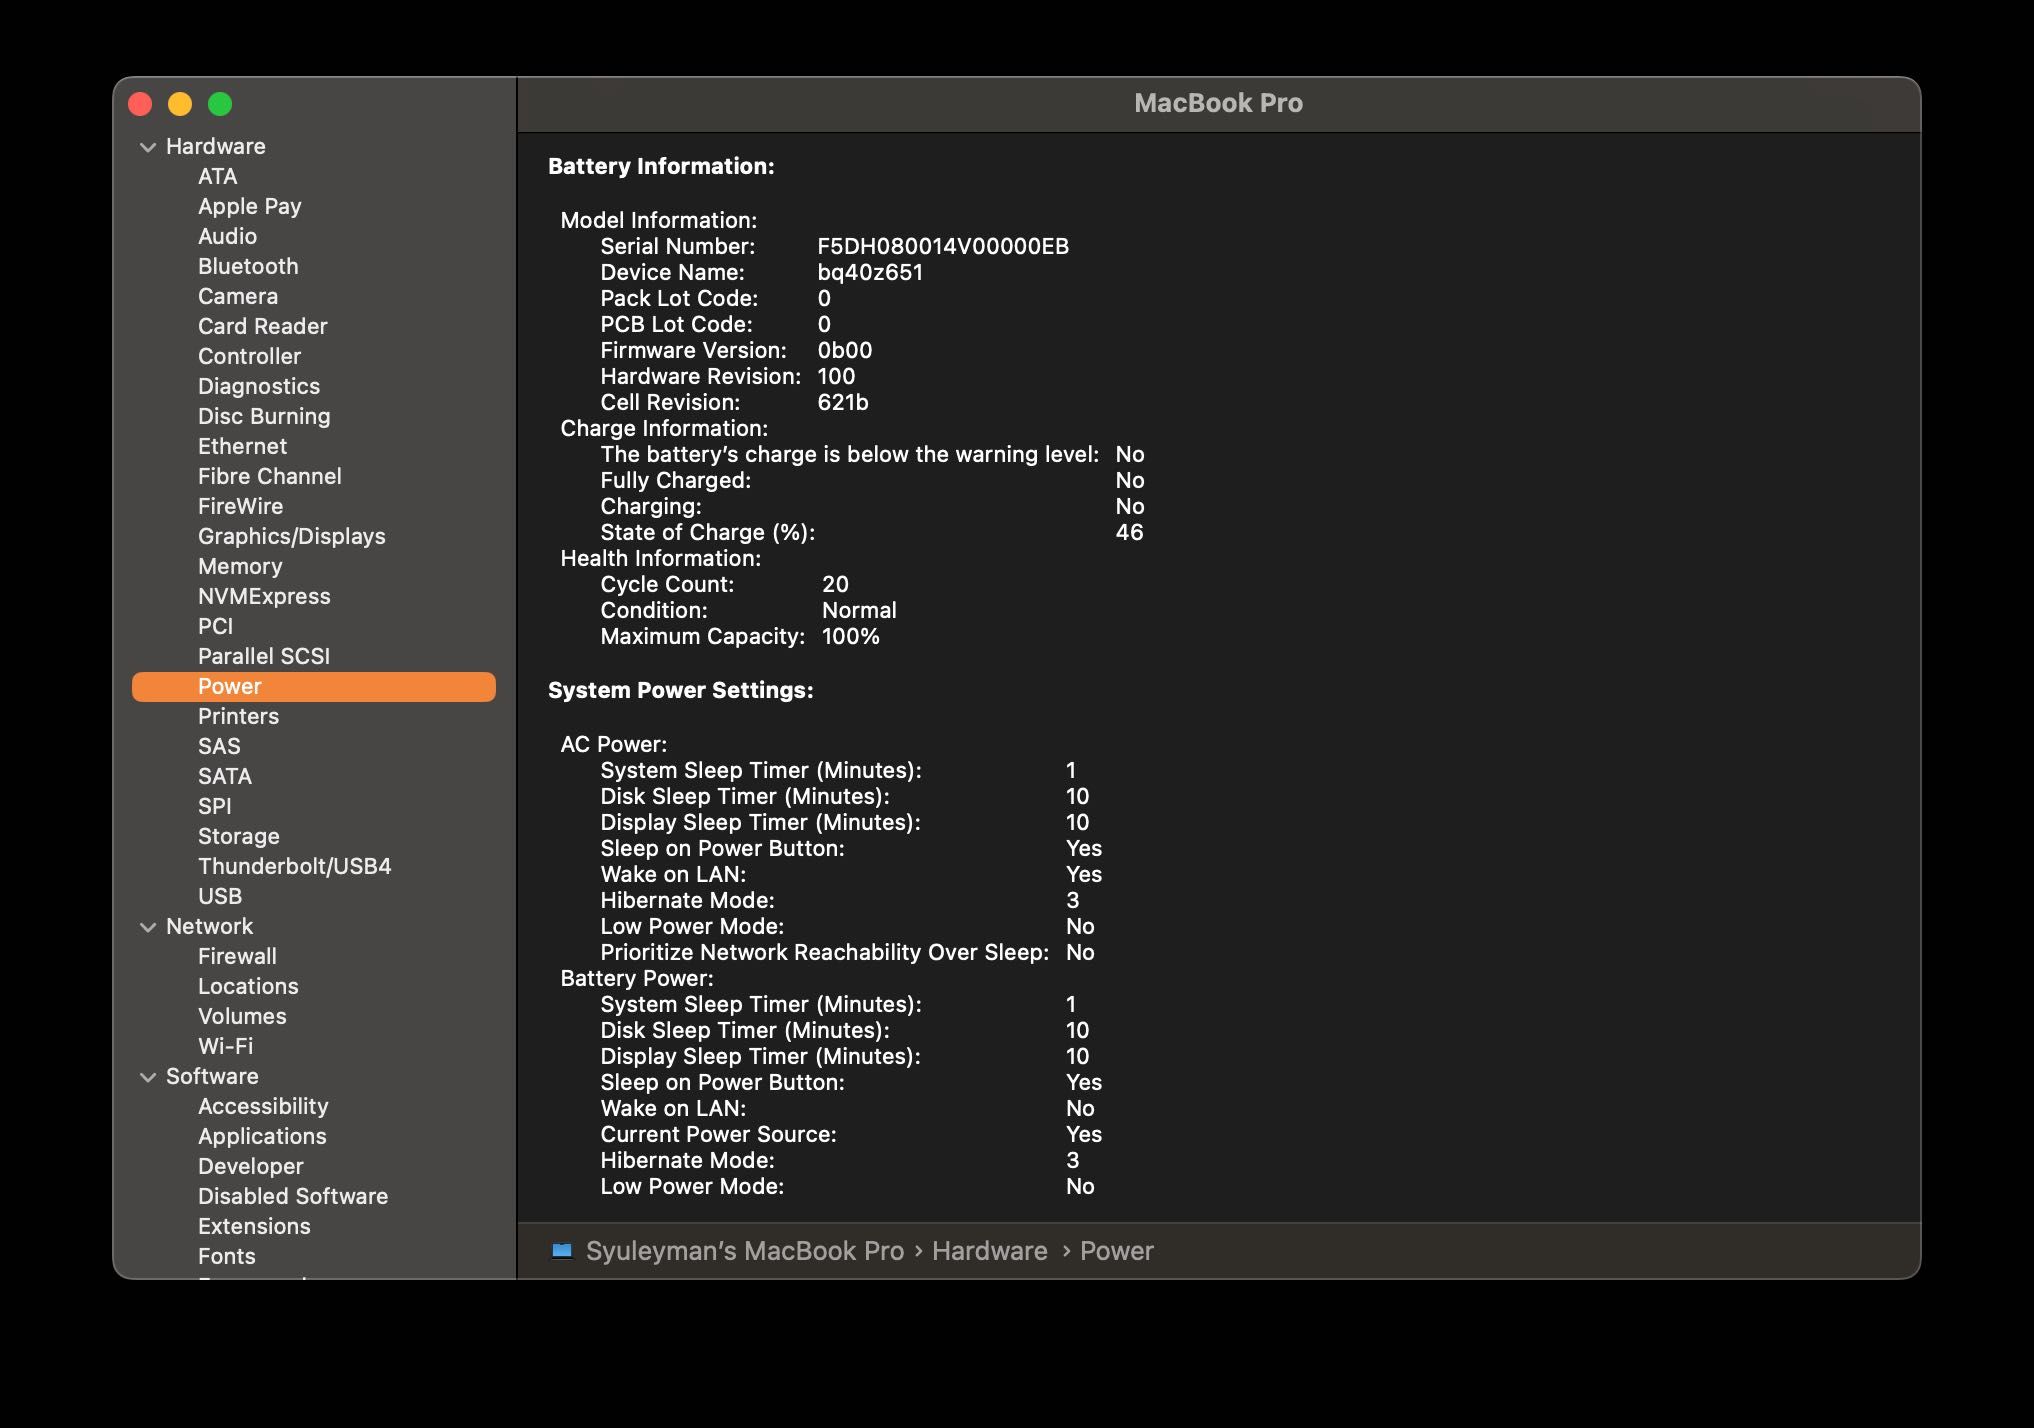This screenshot has width=2034, height=1428.
Task: Select Firewall under Network
Action: point(237,956)
